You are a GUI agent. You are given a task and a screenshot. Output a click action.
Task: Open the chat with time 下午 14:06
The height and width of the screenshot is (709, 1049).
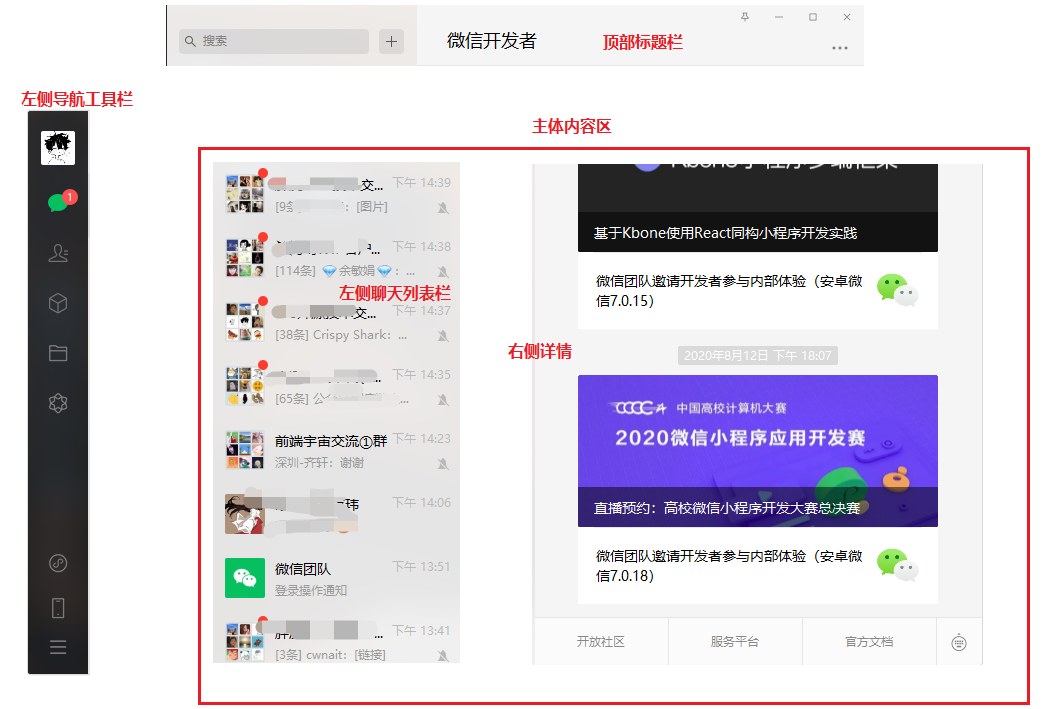(x=337, y=514)
